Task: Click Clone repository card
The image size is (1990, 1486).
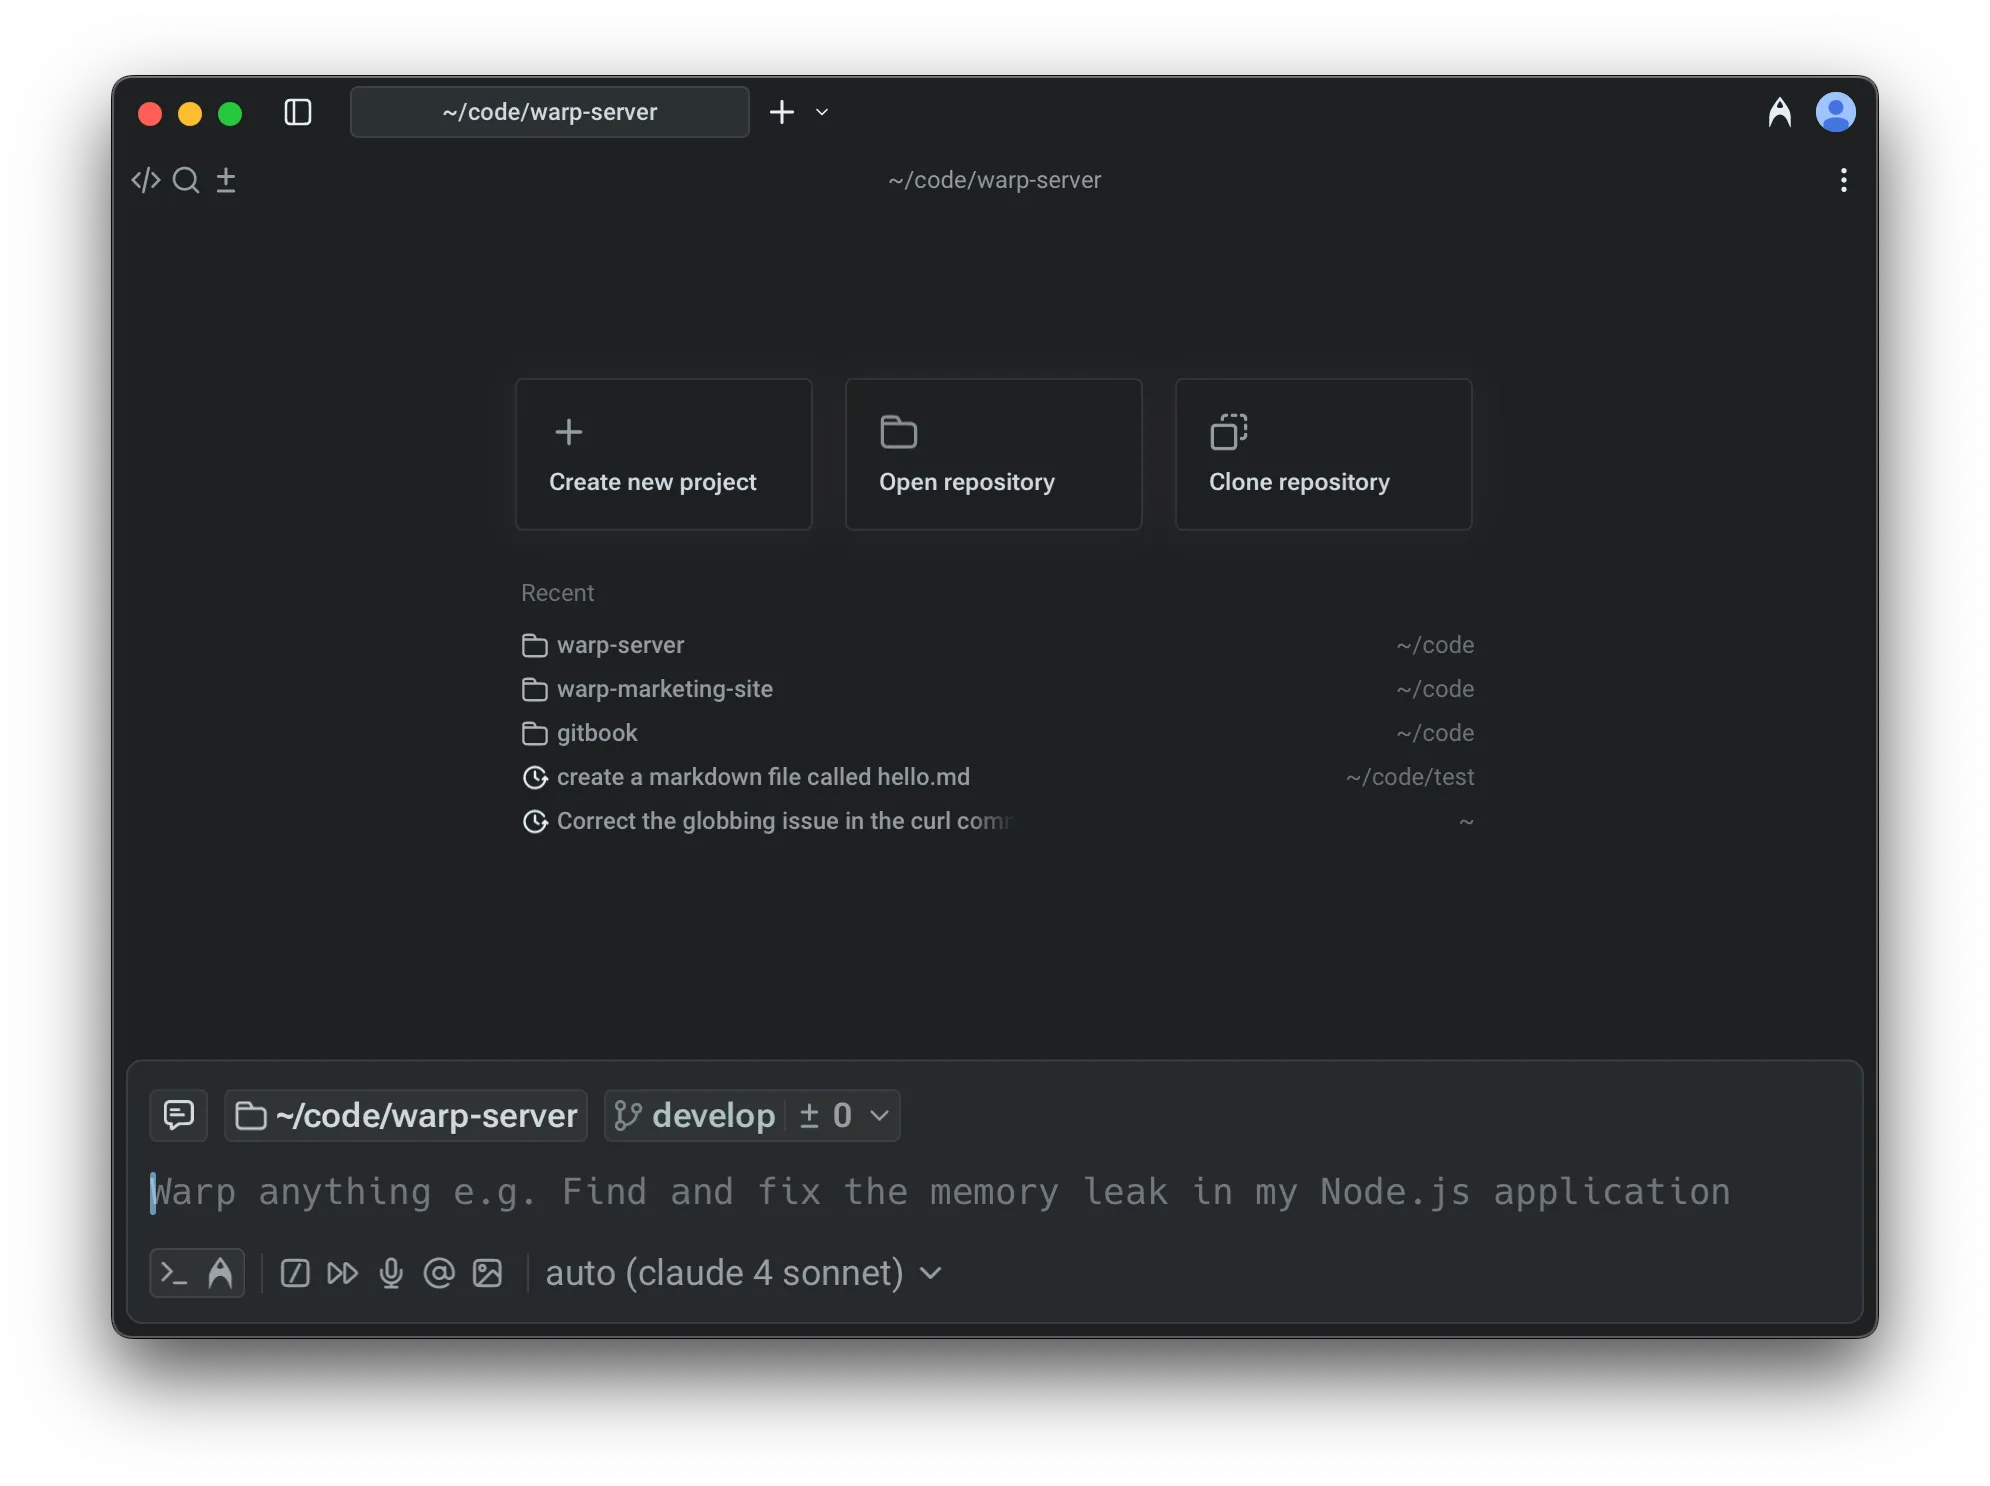Action: coord(1324,454)
